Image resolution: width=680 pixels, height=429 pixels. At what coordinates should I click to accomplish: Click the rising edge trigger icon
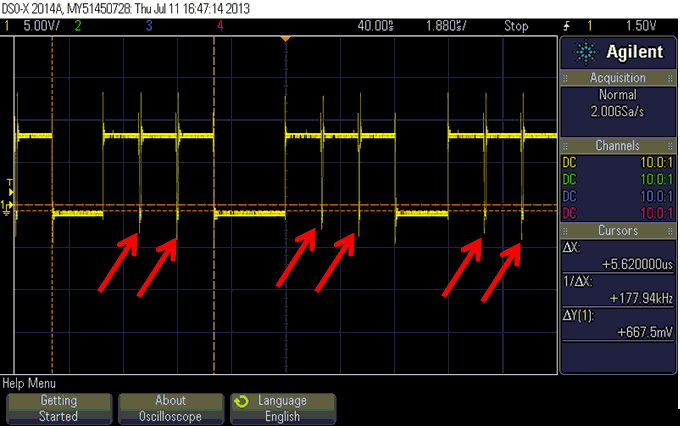coord(566,26)
